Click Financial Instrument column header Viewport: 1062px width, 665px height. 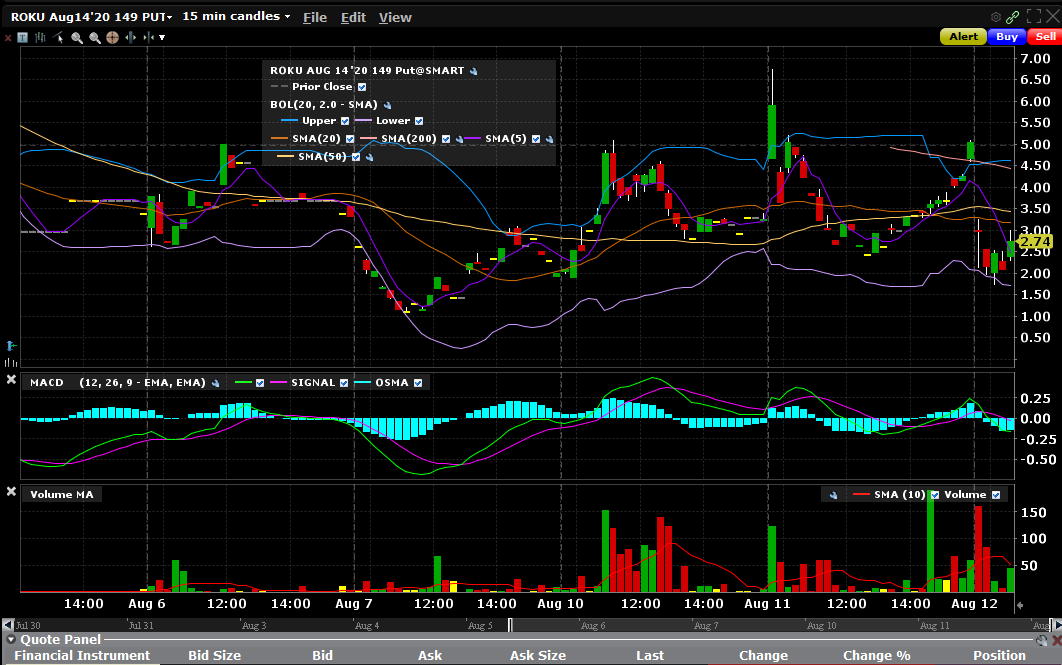click(82, 656)
